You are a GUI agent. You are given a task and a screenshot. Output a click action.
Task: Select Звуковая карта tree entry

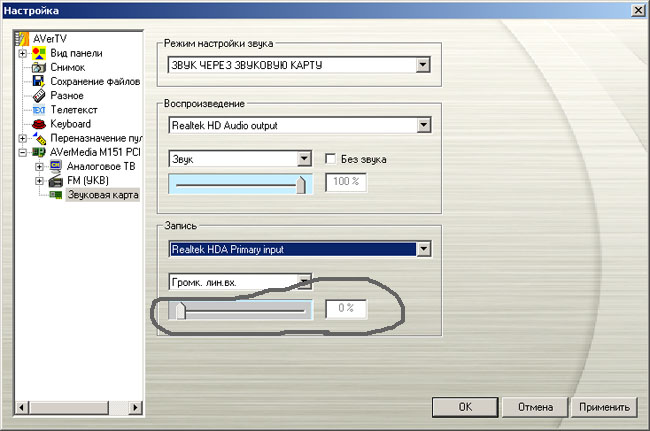pyautogui.click(x=103, y=195)
